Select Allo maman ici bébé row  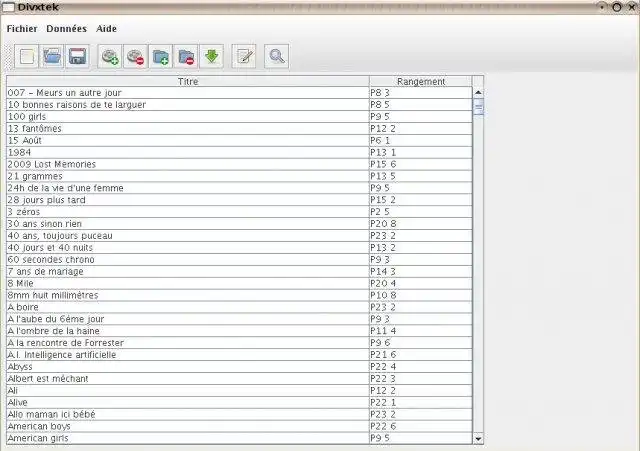[x=239, y=414]
